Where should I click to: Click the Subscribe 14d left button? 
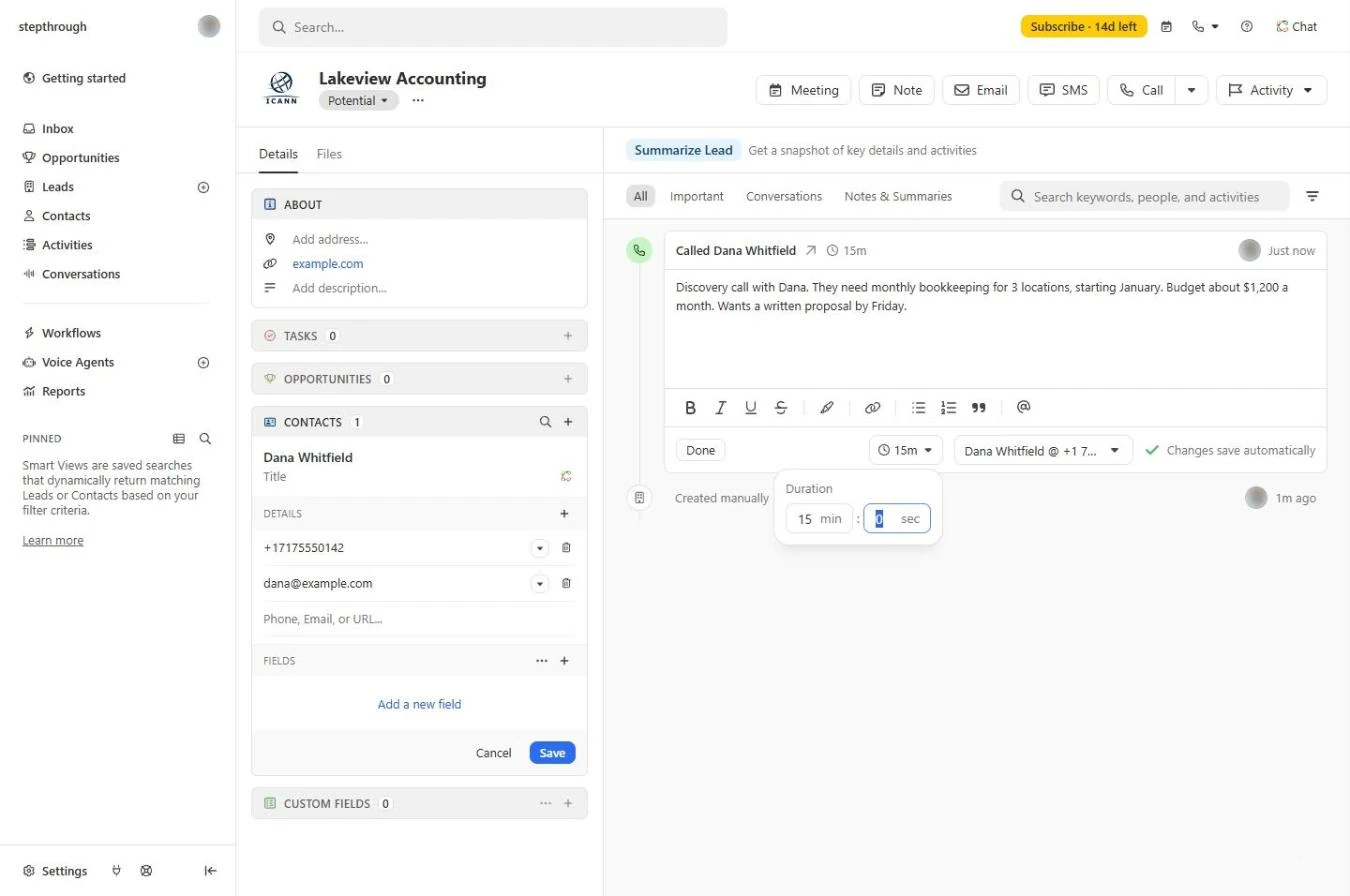pos(1084,27)
